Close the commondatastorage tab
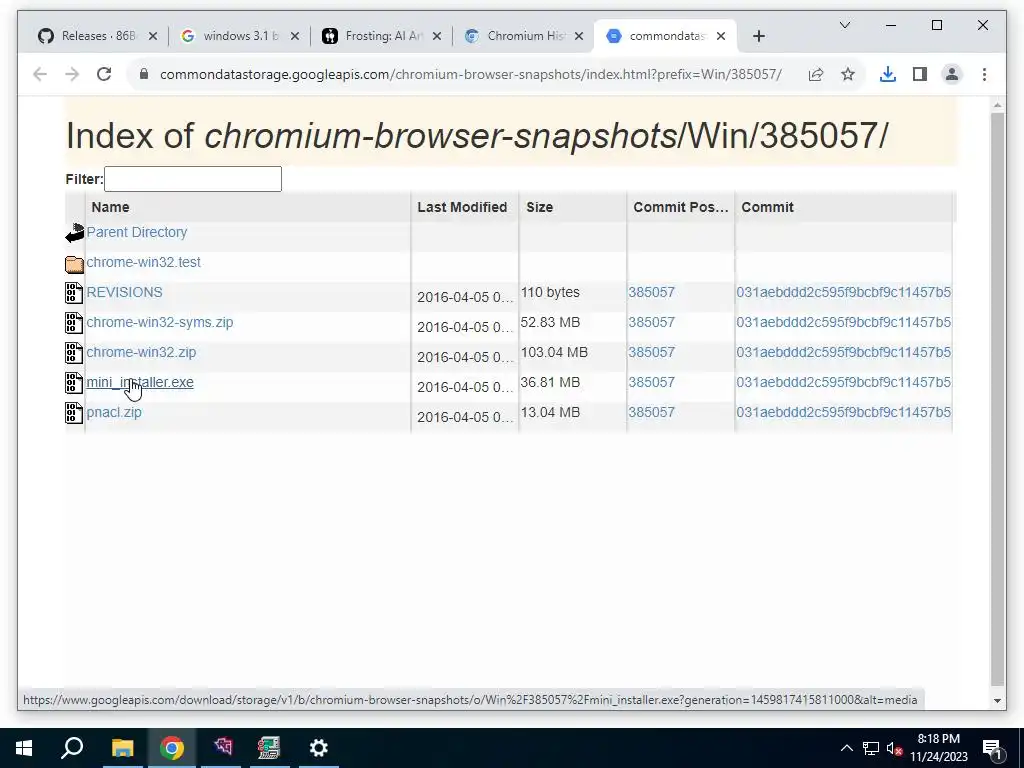 pyautogui.click(x=721, y=37)
